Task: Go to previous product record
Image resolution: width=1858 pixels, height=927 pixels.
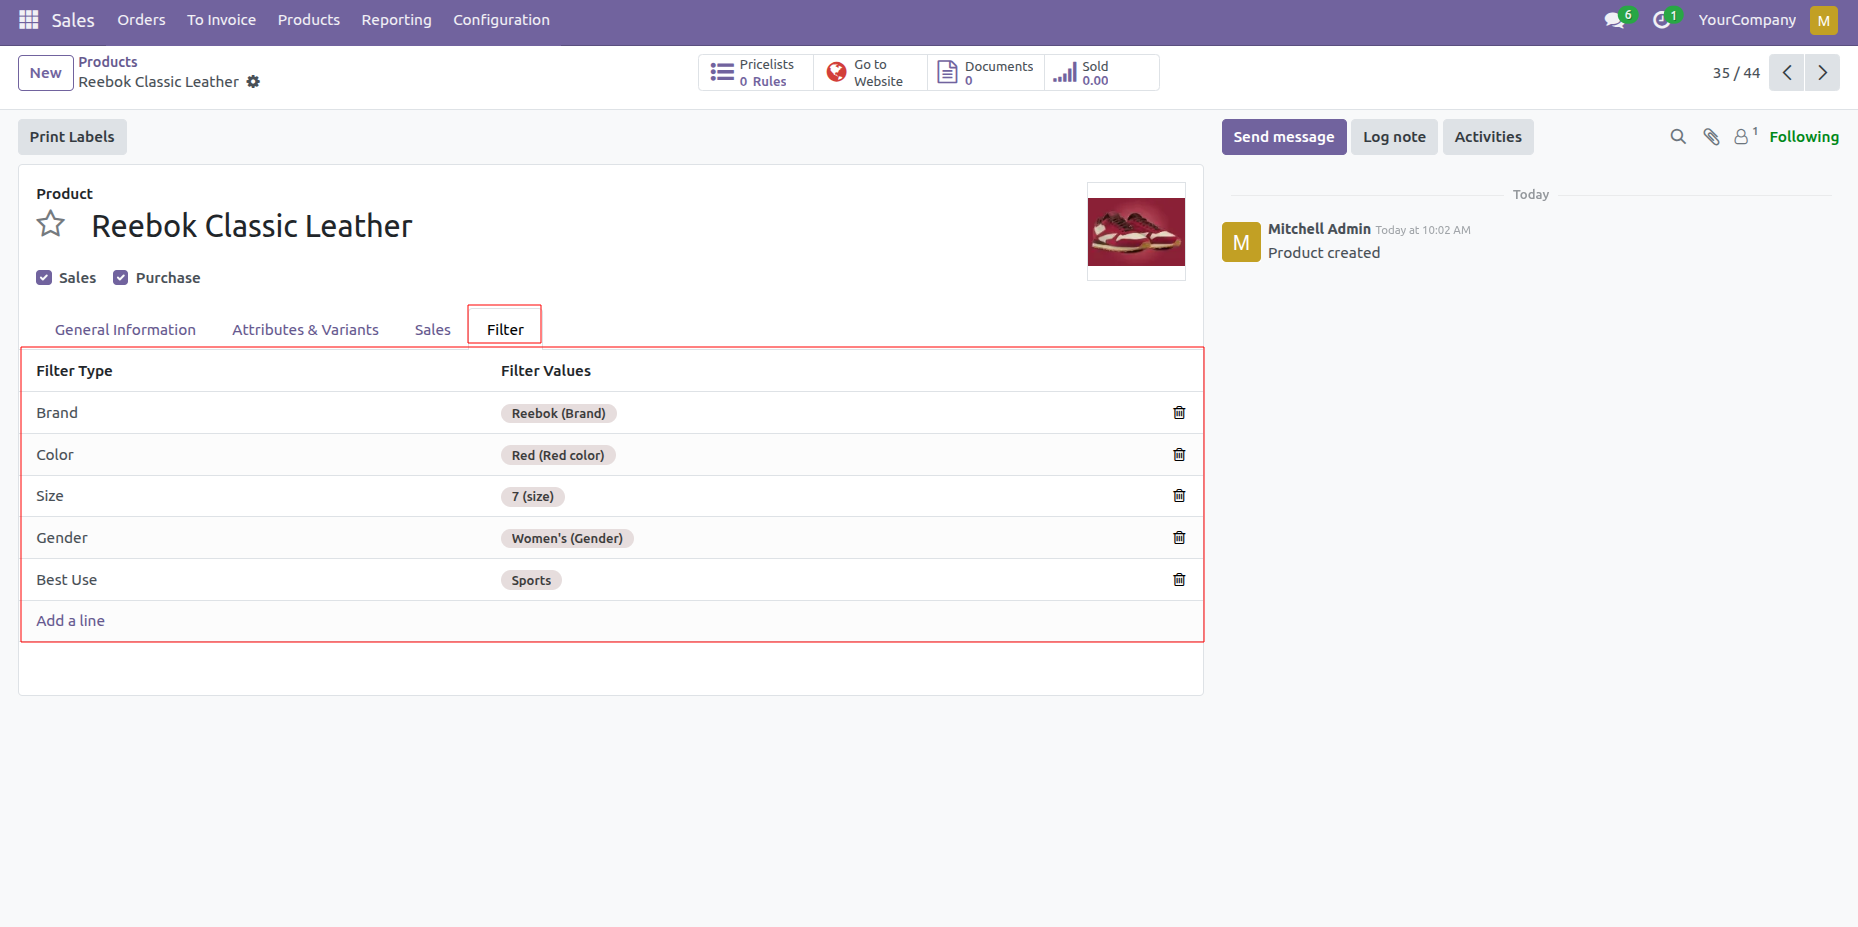Action: (1787, 73)
